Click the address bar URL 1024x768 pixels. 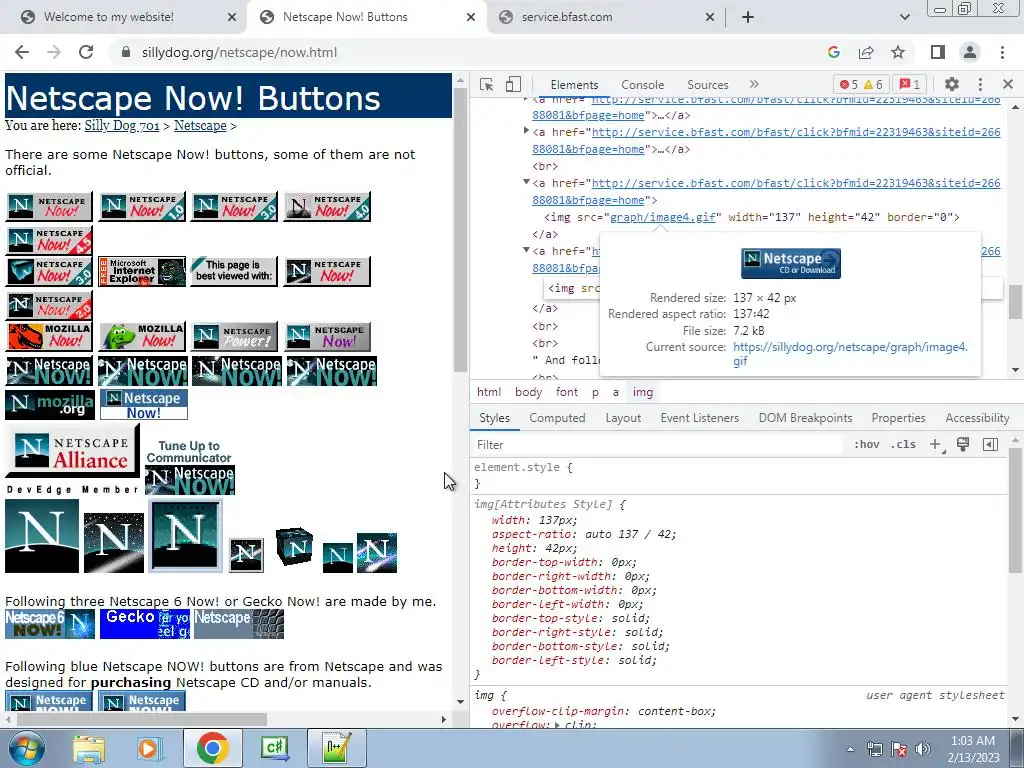[239, 52]
